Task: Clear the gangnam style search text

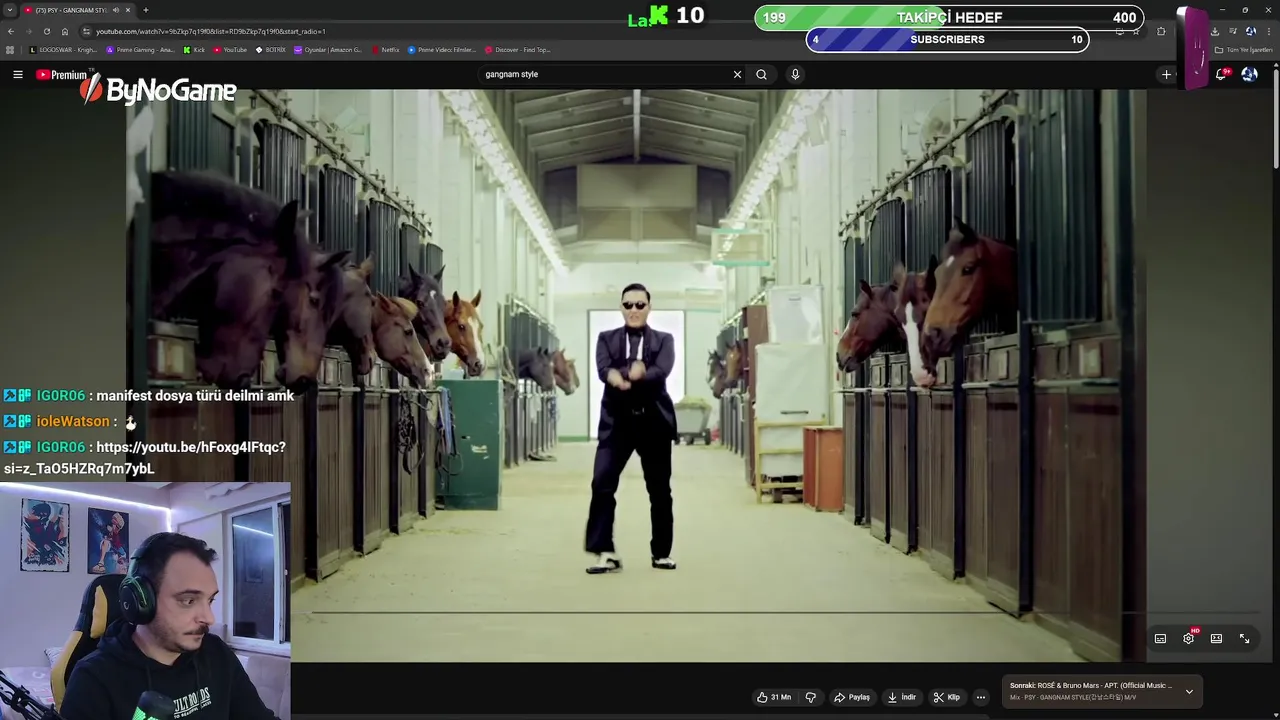Action: point(737,74)
